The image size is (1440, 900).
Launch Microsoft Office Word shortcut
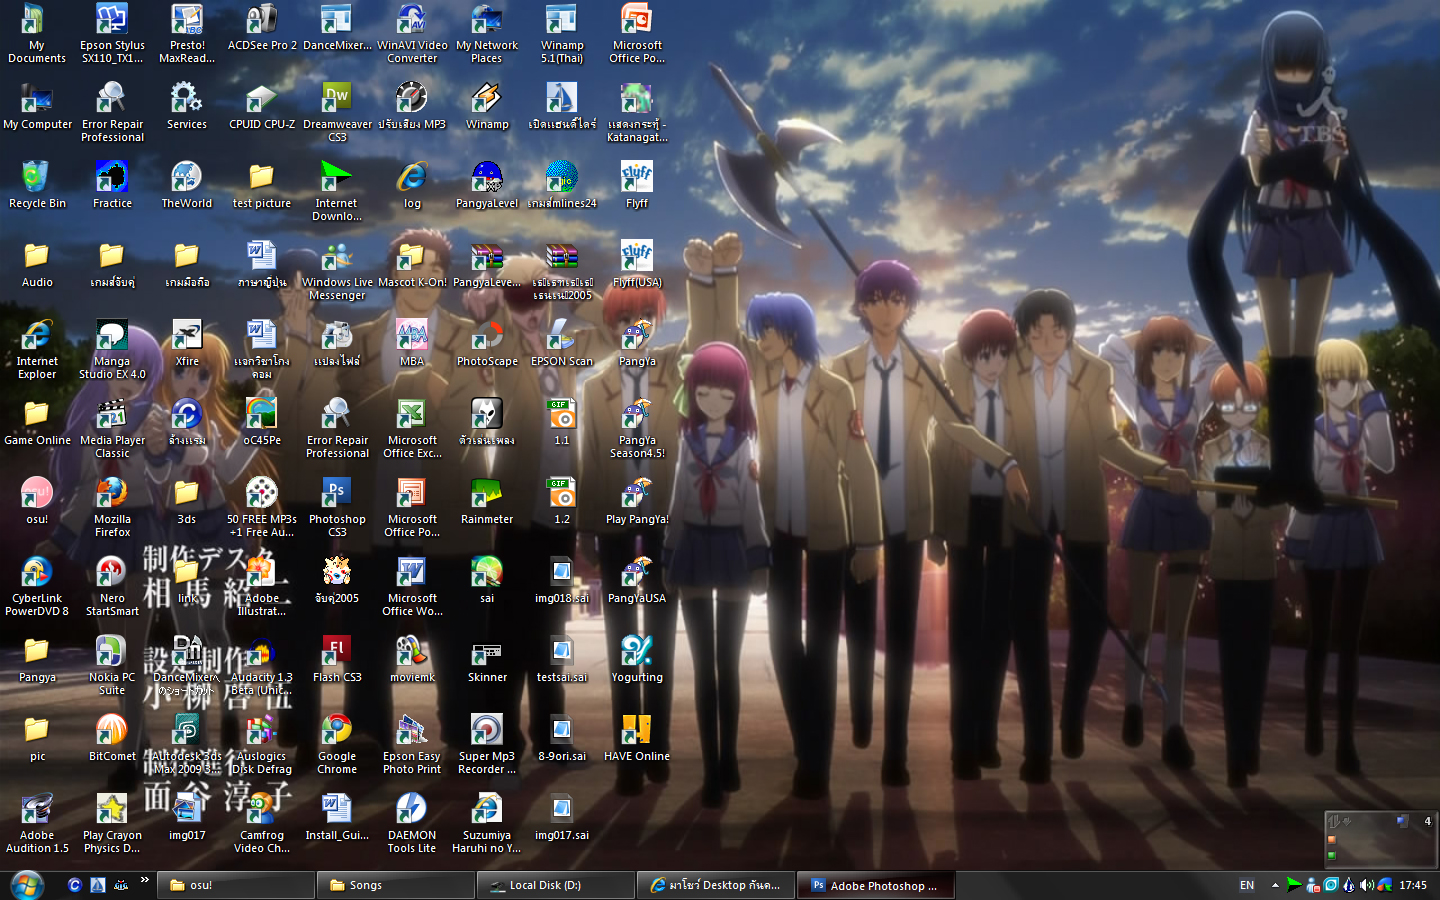pos(412,586)
